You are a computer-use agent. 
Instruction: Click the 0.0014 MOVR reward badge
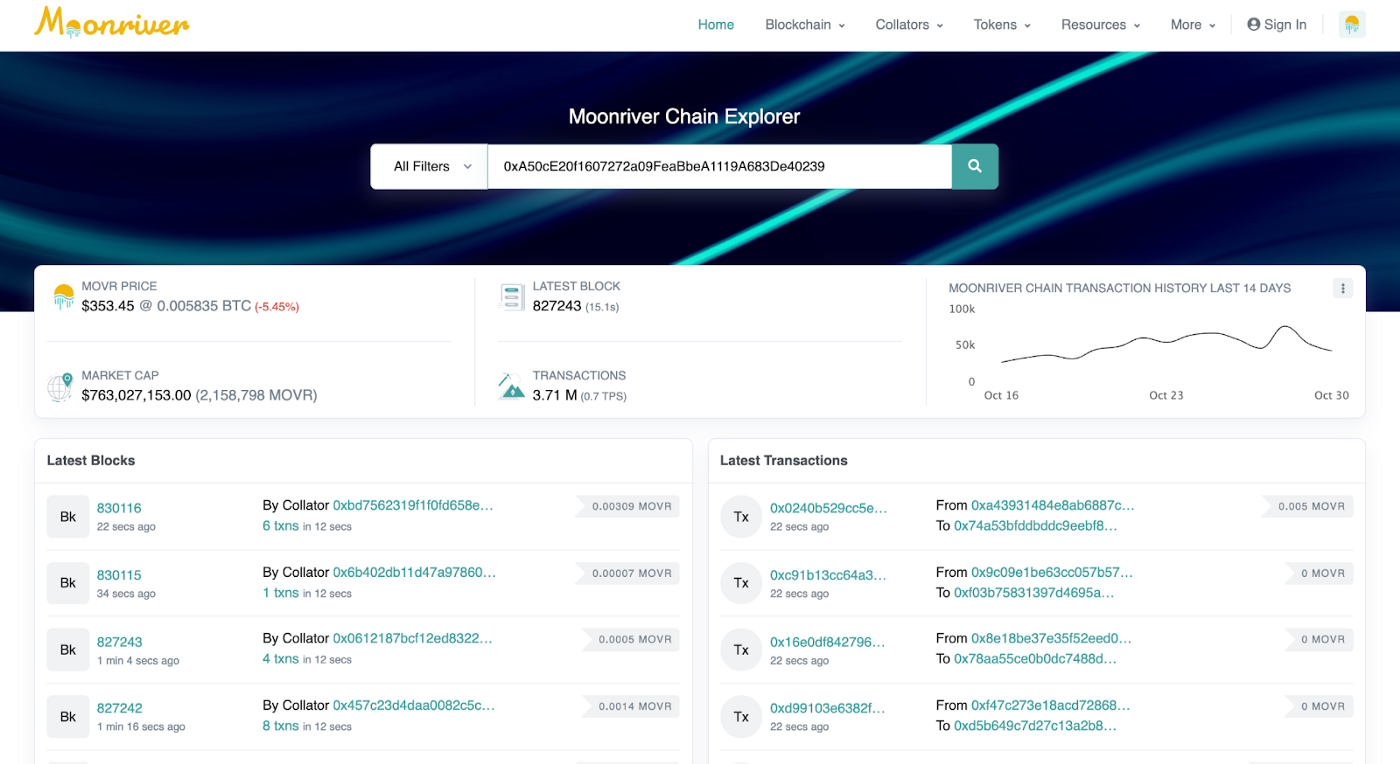pyautogui.click(x=630, y=707)
